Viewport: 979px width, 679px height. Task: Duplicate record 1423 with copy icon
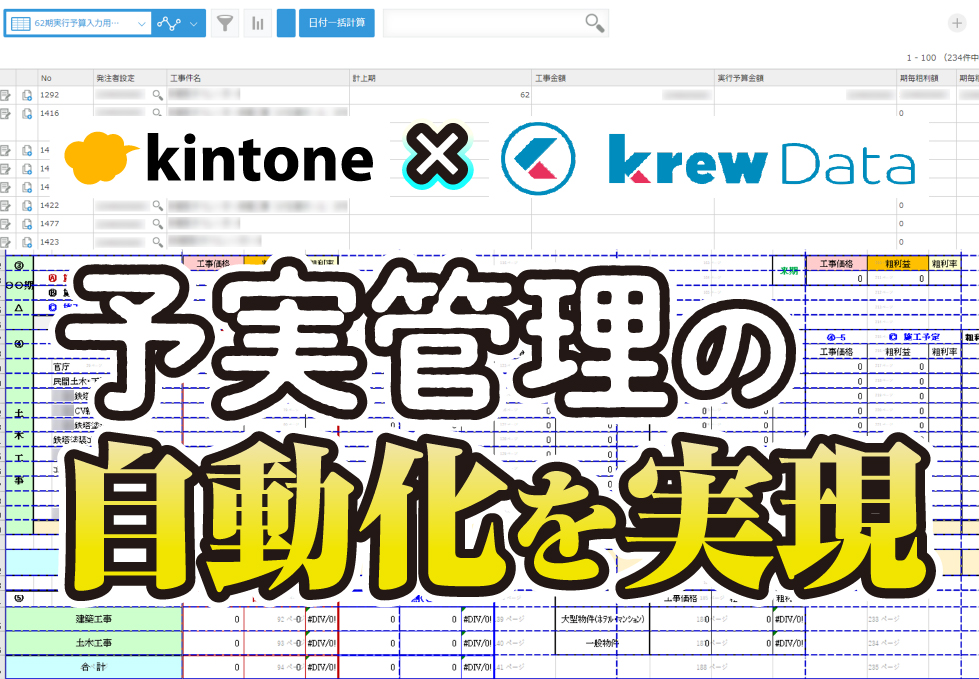click(x=27, y=242)
